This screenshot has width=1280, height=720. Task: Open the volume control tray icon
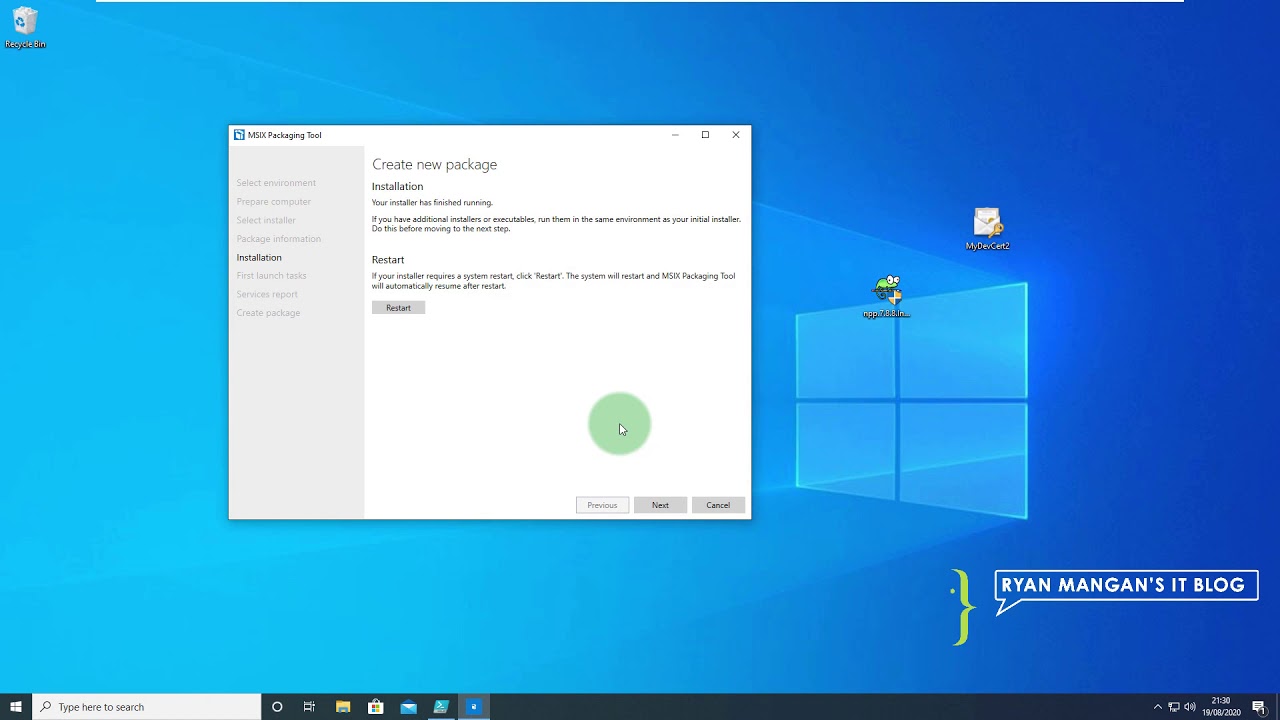tap(1190, 707)
